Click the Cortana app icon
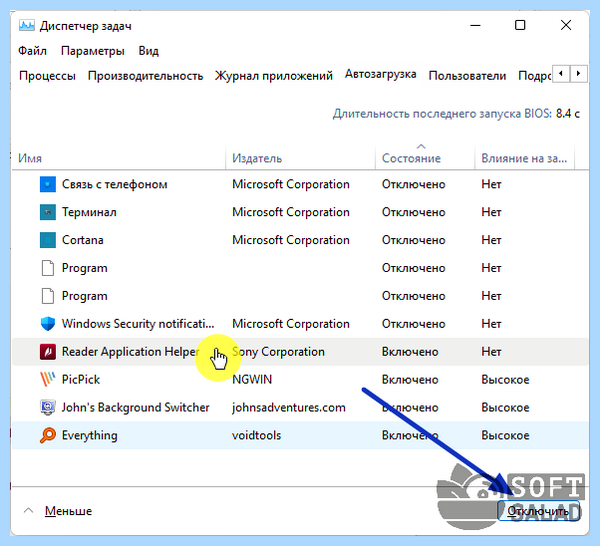Screen dimensions: 600x546 point(48,240)
